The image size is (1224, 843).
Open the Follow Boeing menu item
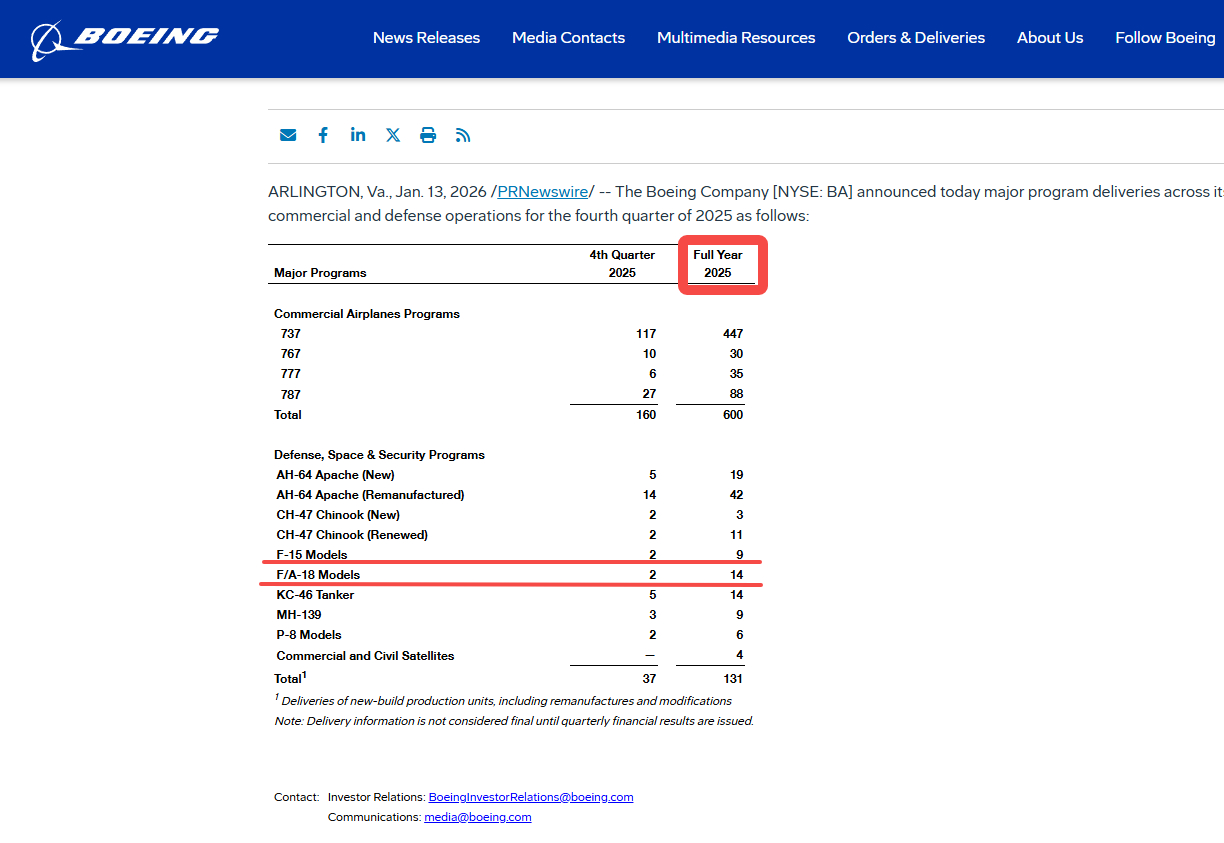(1165, 38)
